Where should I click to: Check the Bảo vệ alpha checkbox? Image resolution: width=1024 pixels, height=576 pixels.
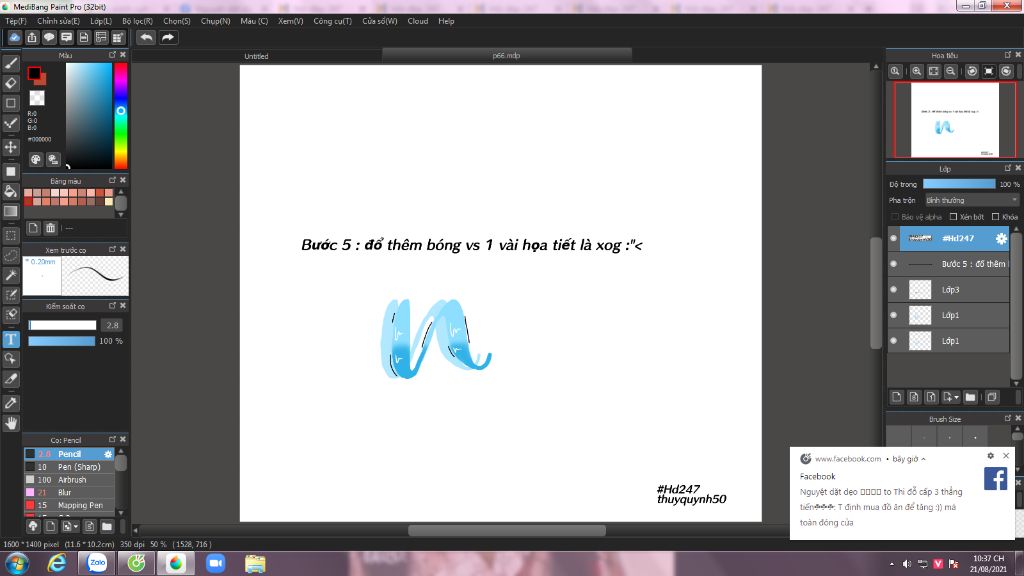click(895, 217)
